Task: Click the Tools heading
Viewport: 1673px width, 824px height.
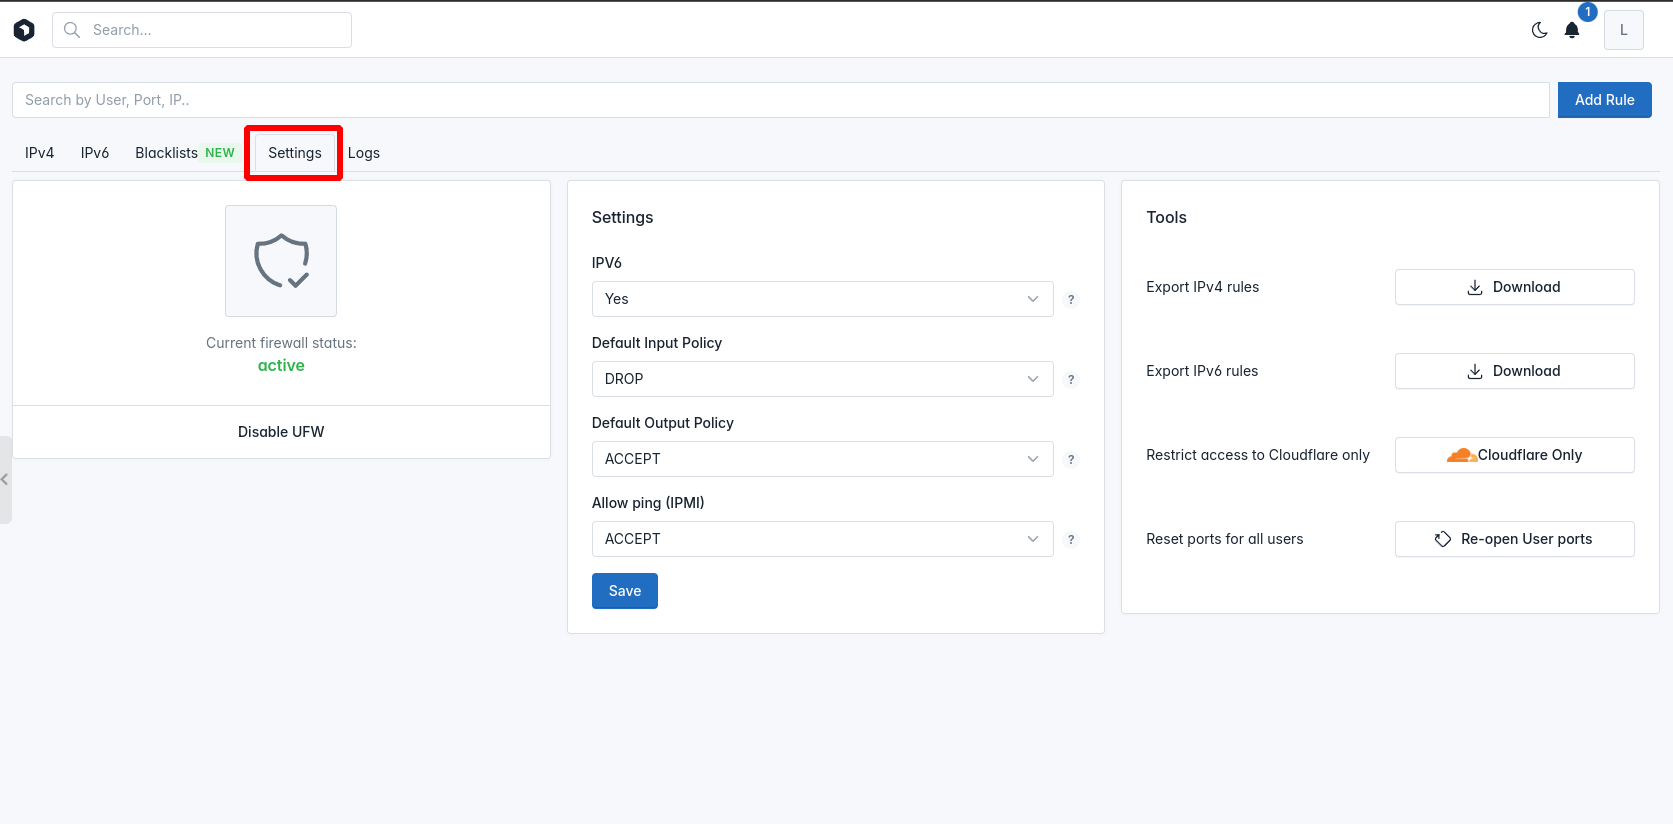Action: (x=1166, y=217)
